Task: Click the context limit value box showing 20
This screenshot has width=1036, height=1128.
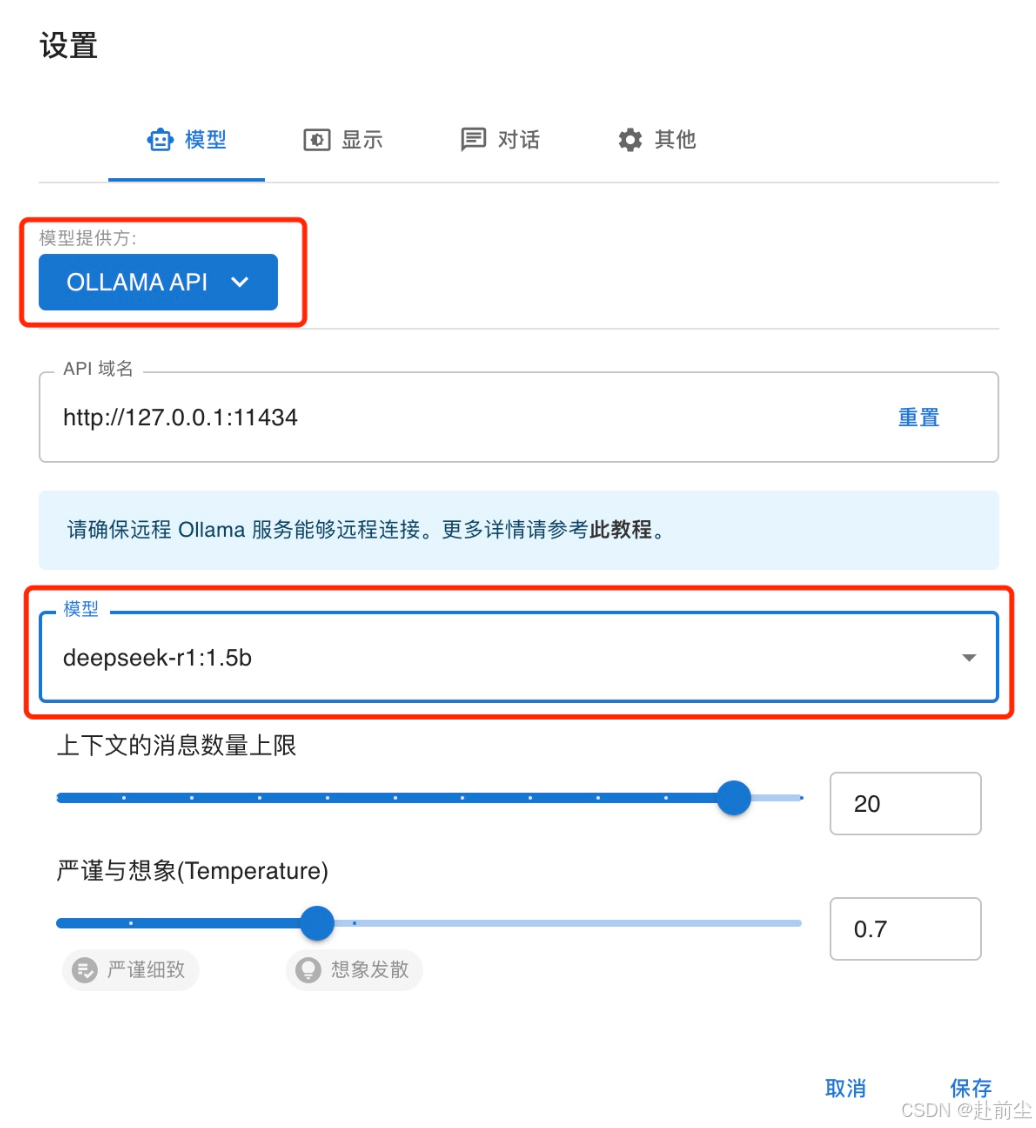Action: click(x=905, y=804)
